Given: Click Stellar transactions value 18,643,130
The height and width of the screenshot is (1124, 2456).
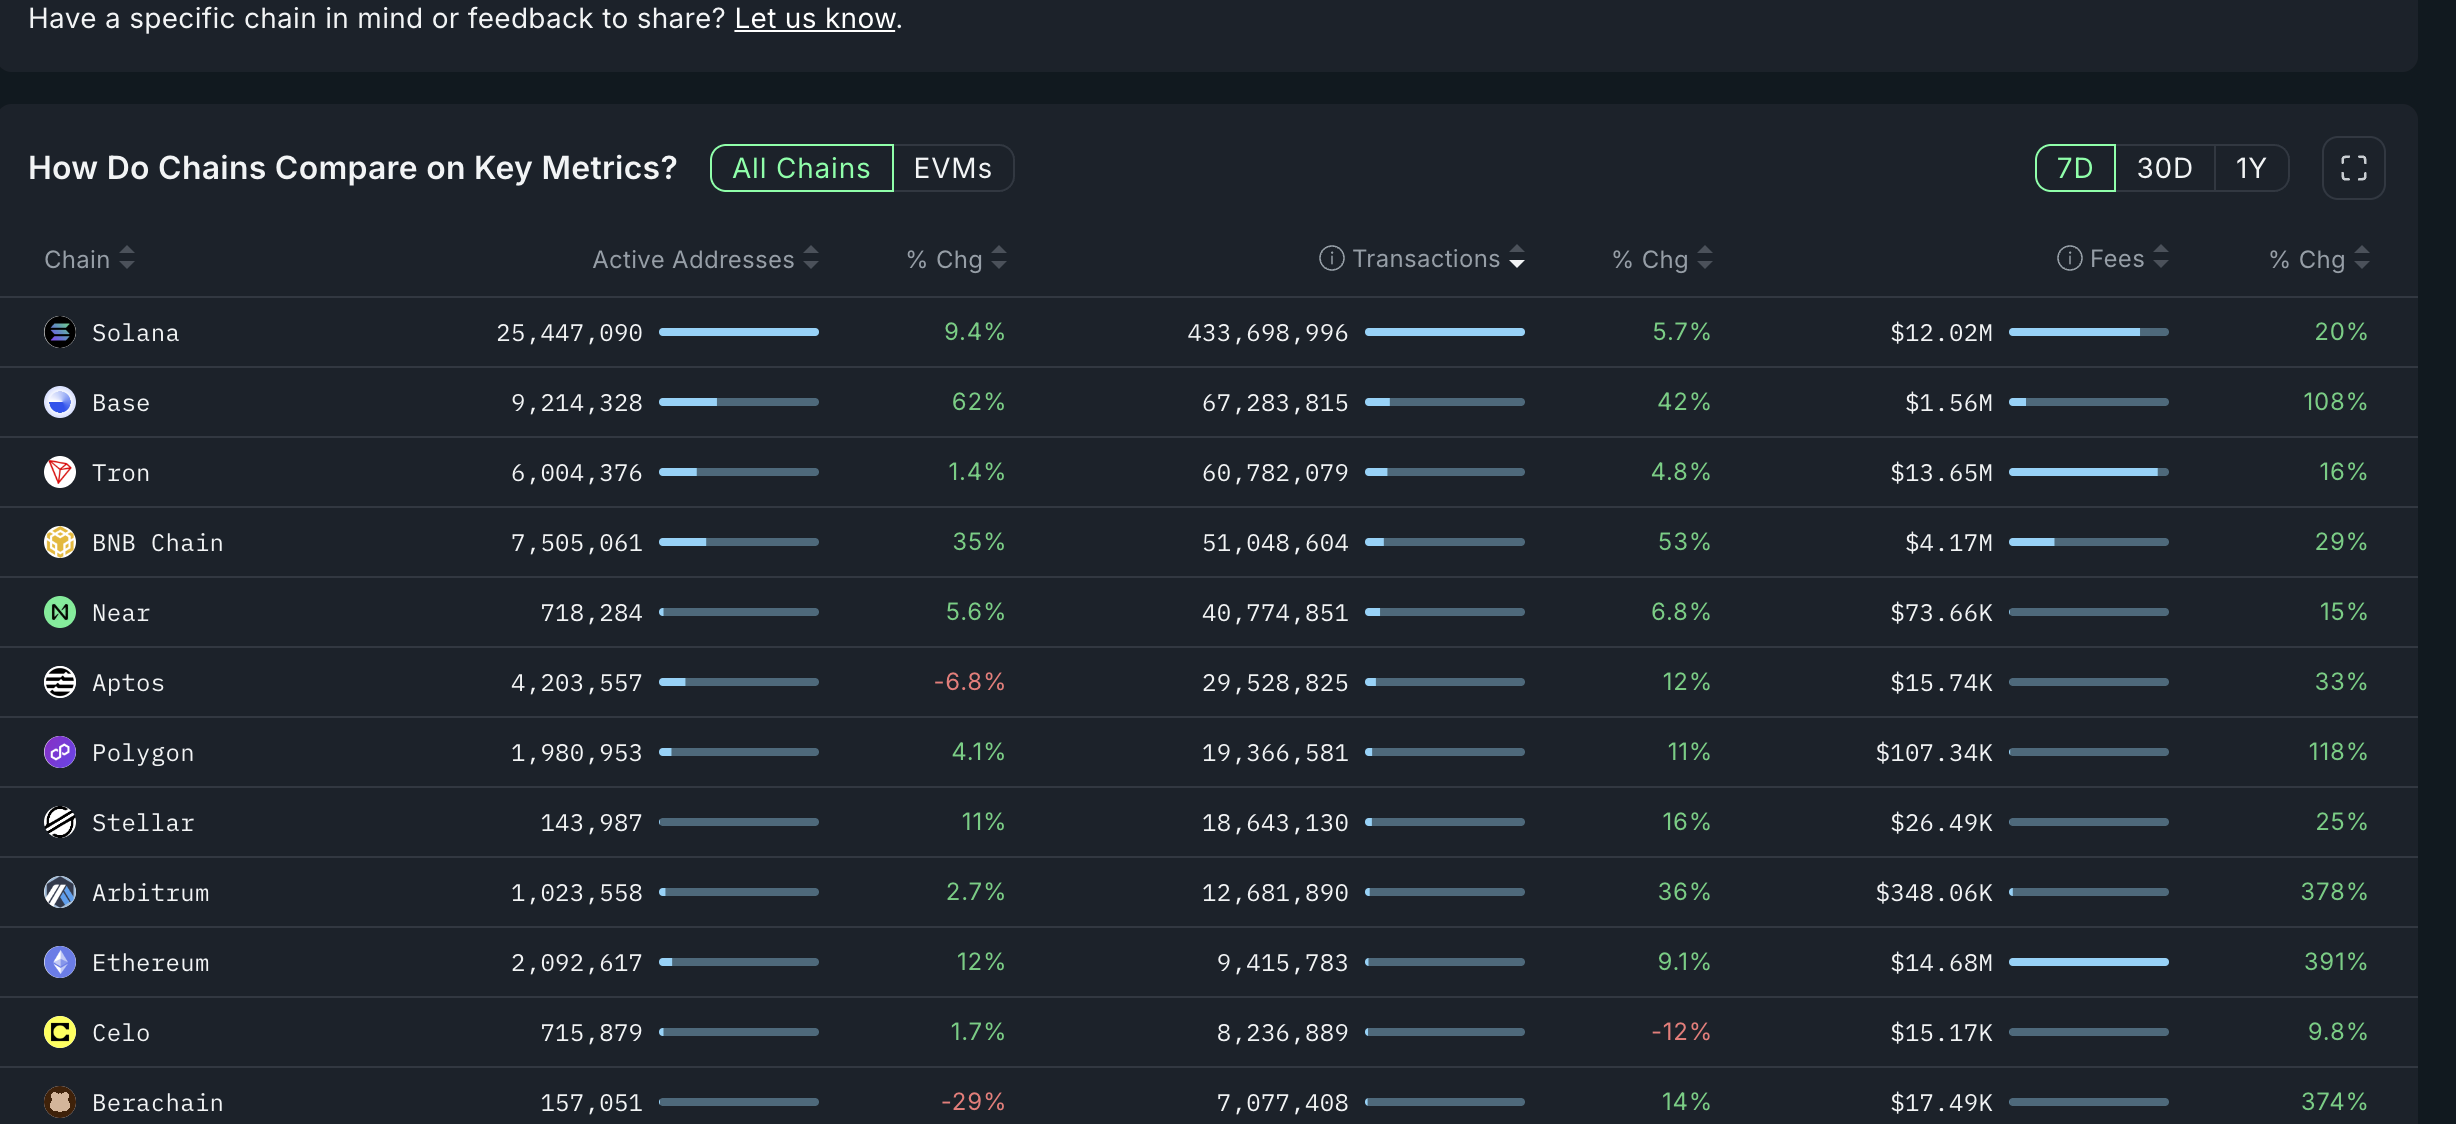Looking at the screenshot, I should point(1275,823).
